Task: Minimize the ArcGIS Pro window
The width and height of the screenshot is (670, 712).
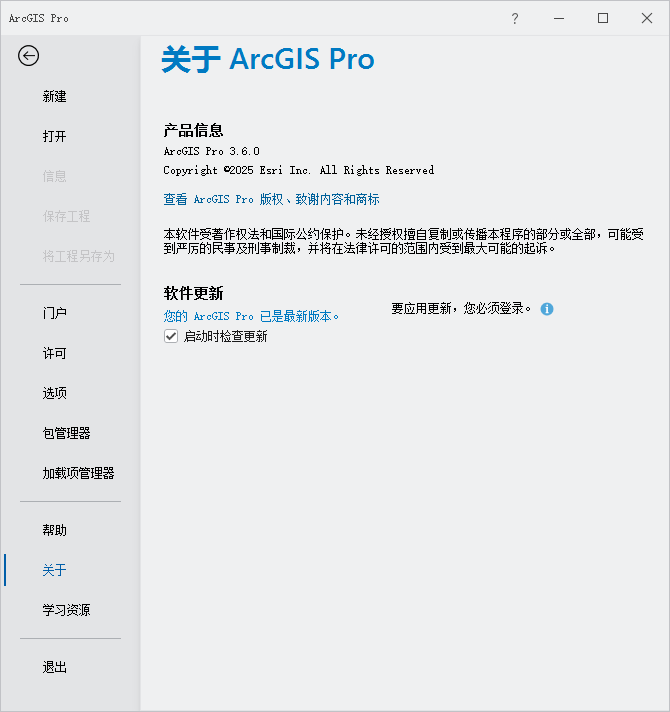Action: coord(559,18)
